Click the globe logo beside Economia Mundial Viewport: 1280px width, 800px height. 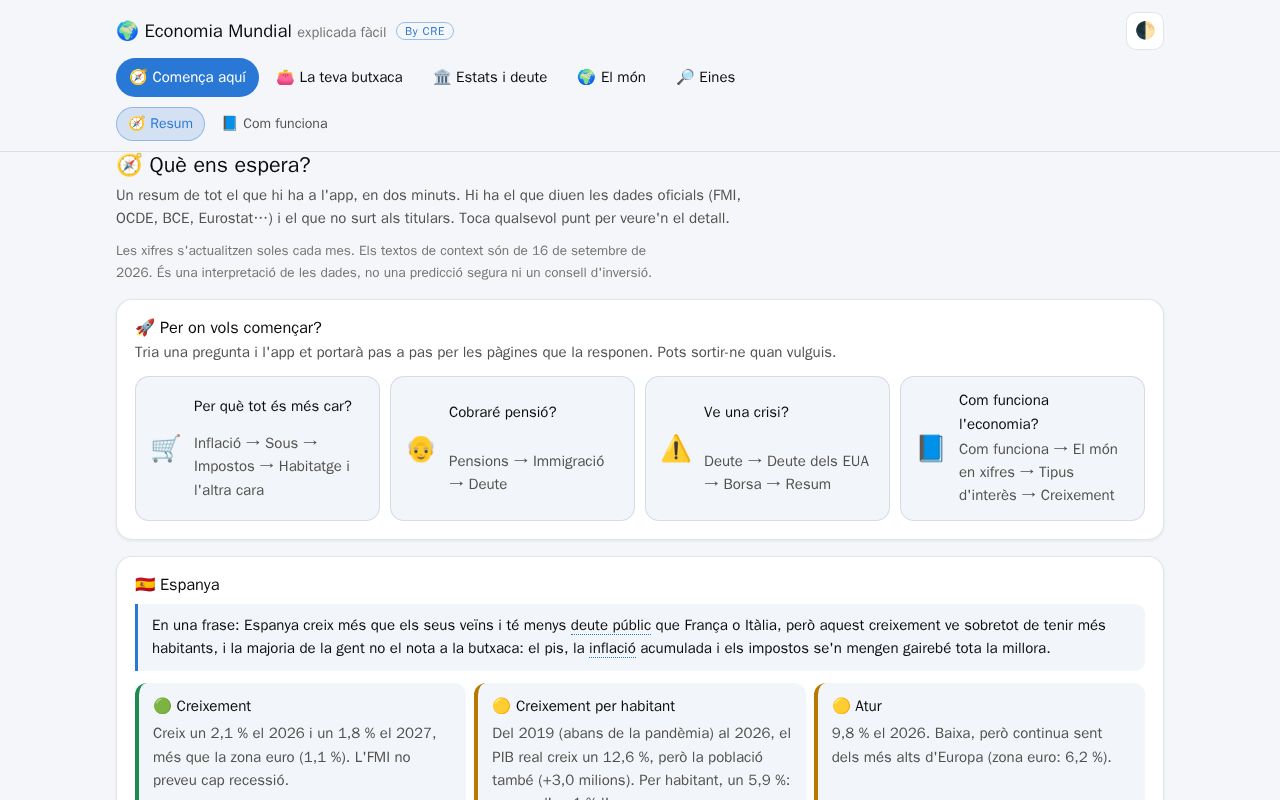127,31
